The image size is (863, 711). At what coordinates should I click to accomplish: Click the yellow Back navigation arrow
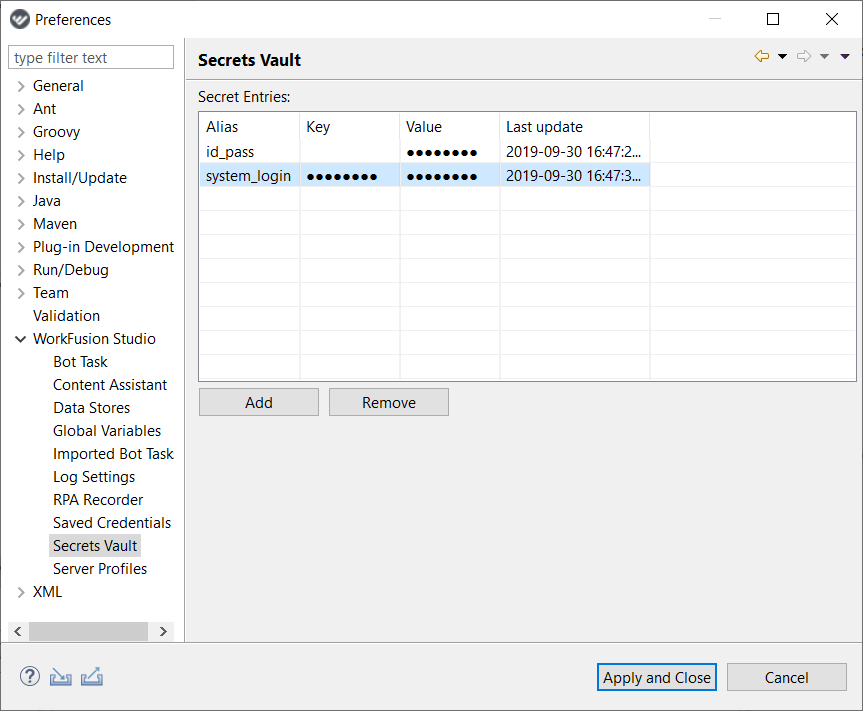pos(762,56)
